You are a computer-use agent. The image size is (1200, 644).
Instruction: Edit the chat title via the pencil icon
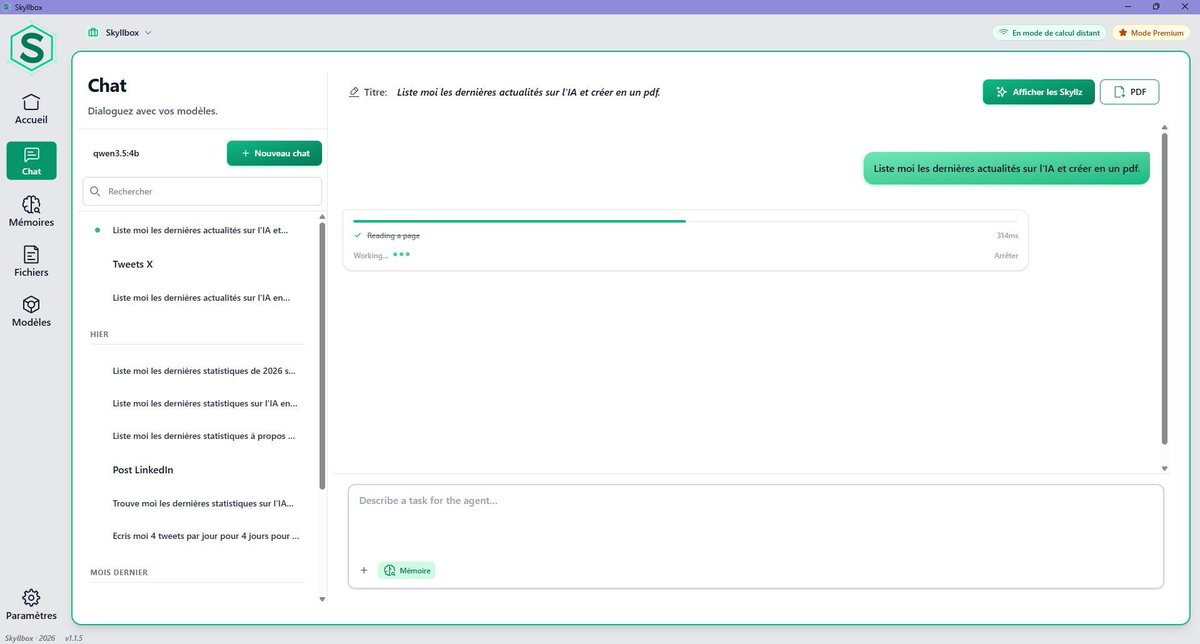click(x=354, y=91)
